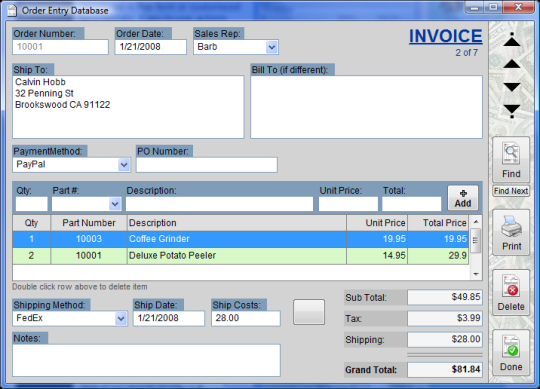
Task: Click the Unit Price entry field
Action: point(348,204)
